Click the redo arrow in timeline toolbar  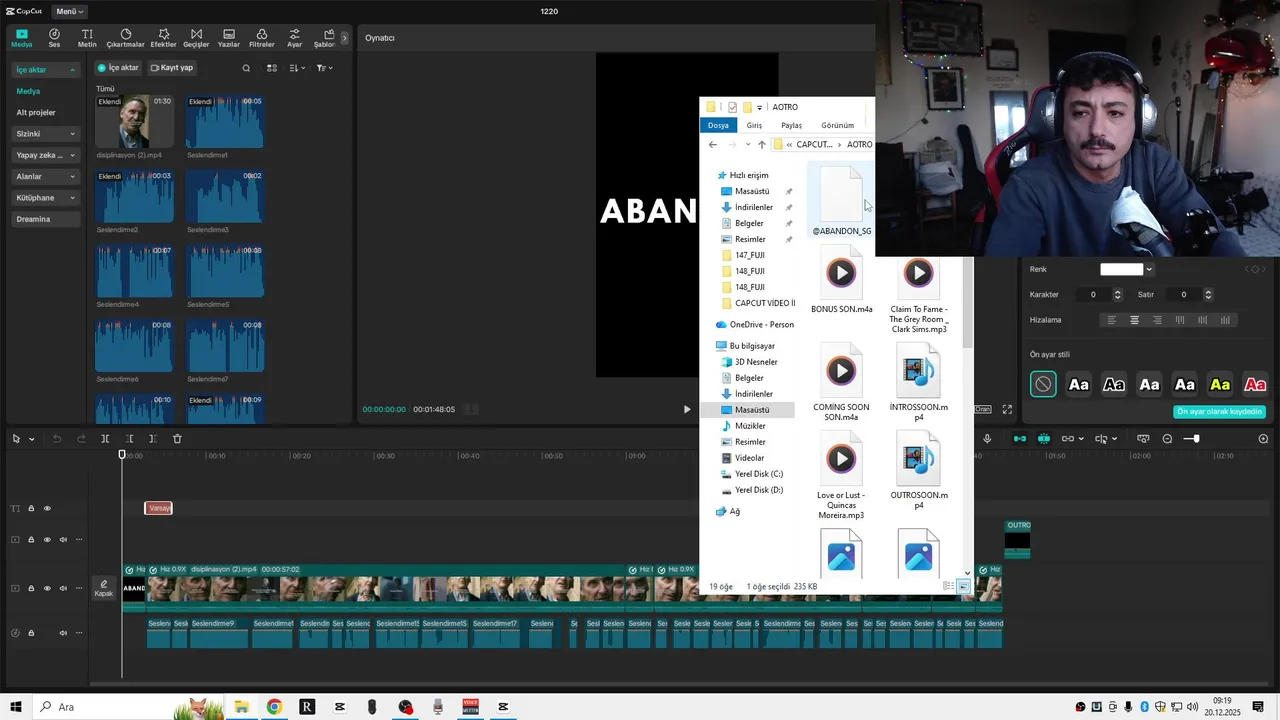click(81, 439)
